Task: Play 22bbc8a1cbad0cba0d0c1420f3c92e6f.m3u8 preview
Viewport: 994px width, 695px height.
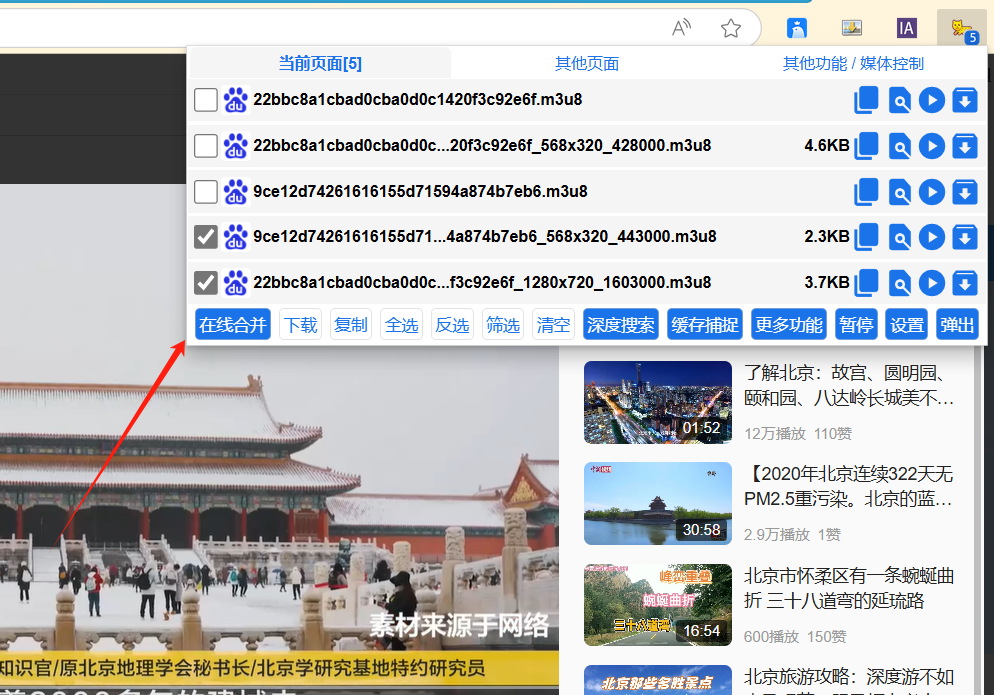Action: 932,100
